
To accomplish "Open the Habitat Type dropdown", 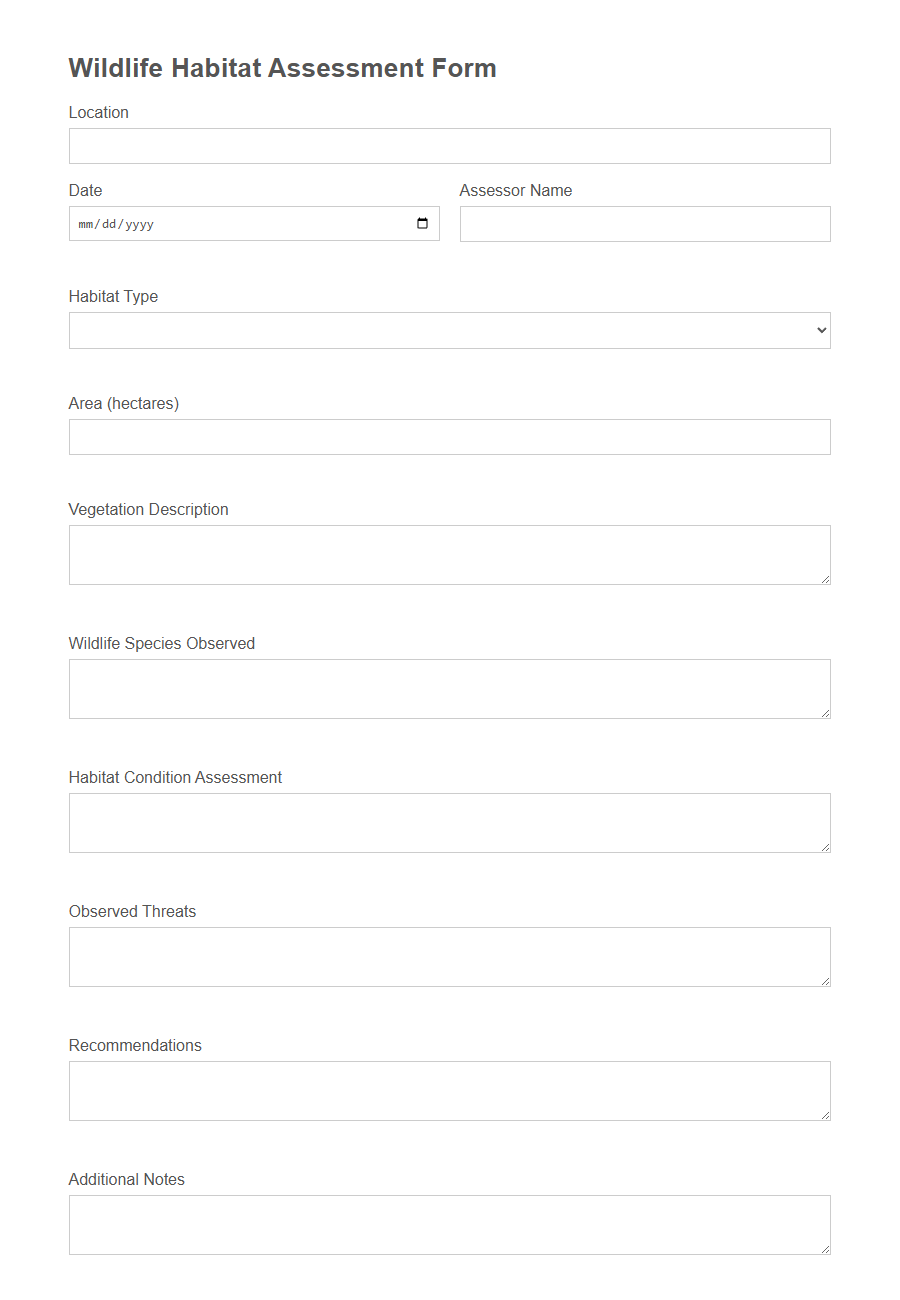I will 450,330.
